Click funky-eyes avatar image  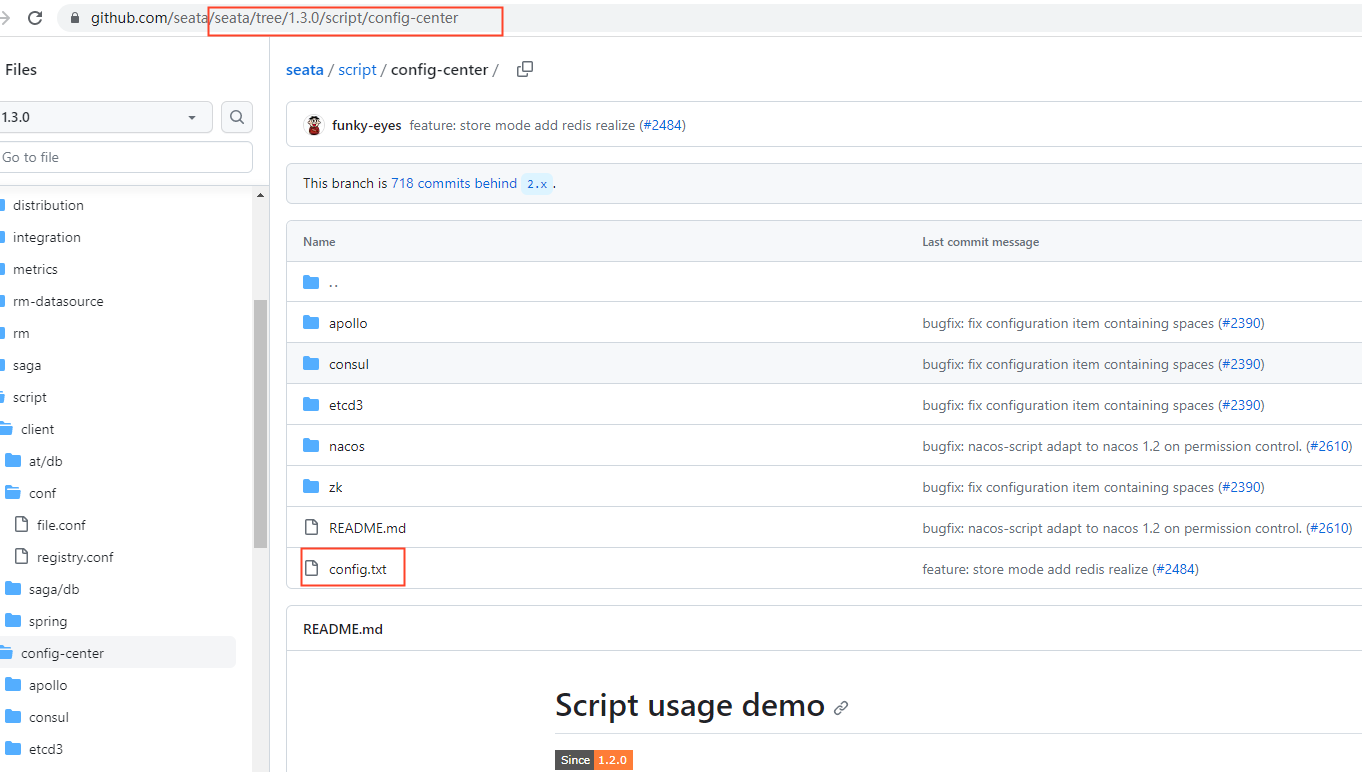click(314, 126)
